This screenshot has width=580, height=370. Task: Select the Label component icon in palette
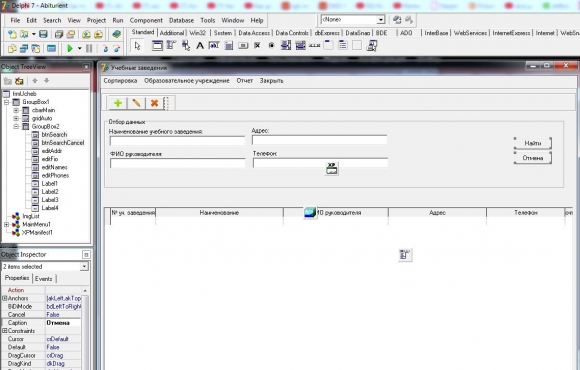click(200, 46)
